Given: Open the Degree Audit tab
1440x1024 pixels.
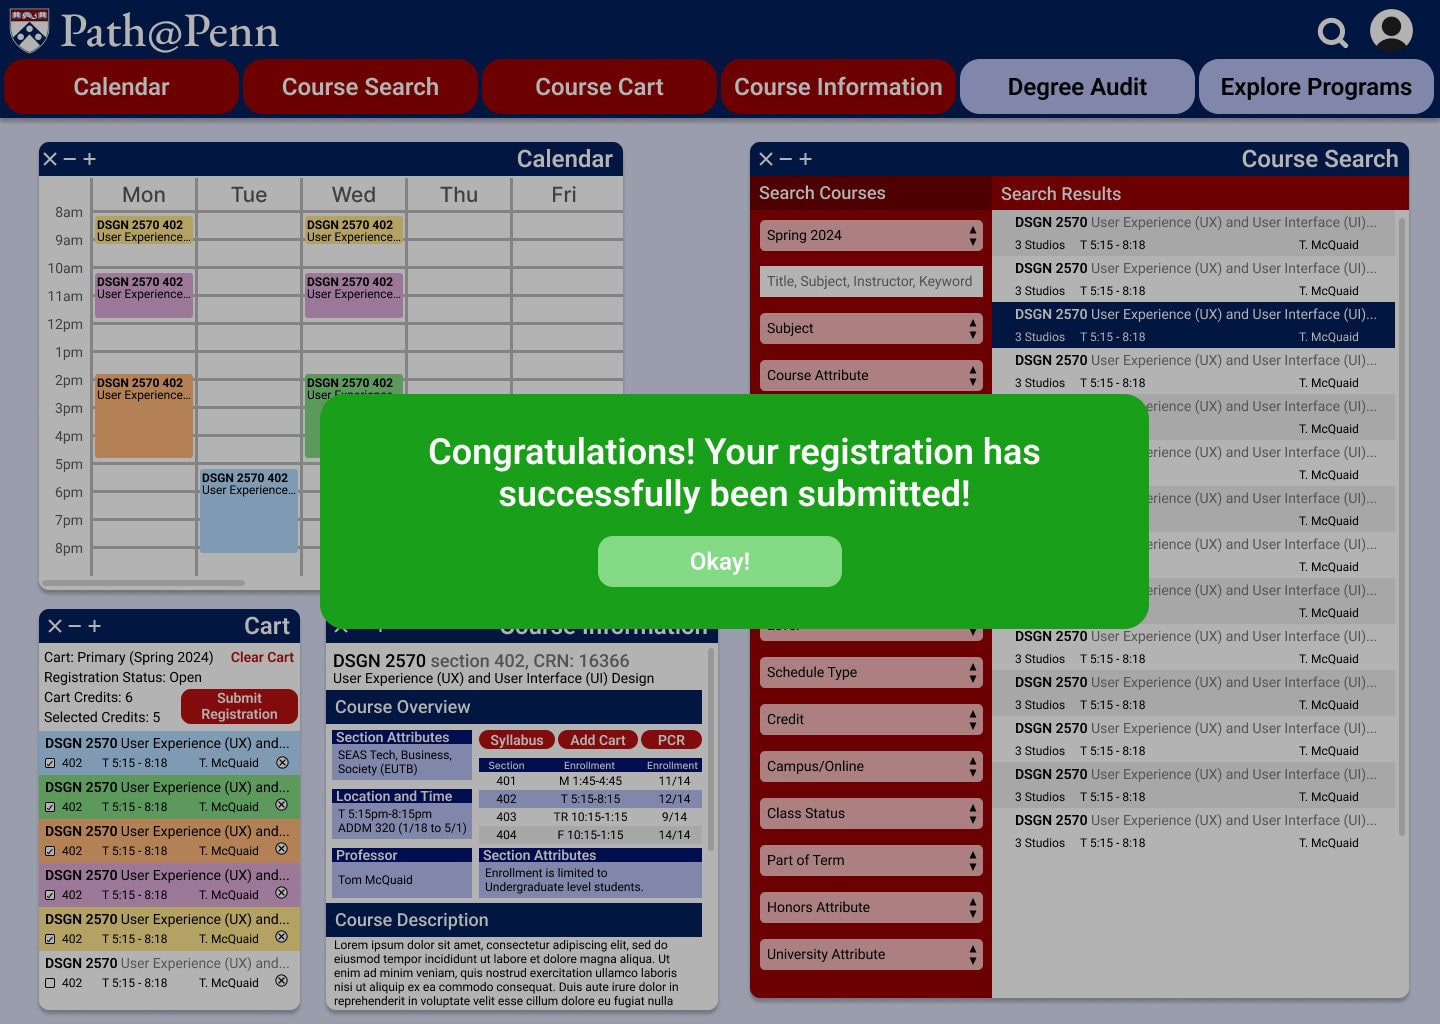Looking at the screenshot, I should (1077, 87).
